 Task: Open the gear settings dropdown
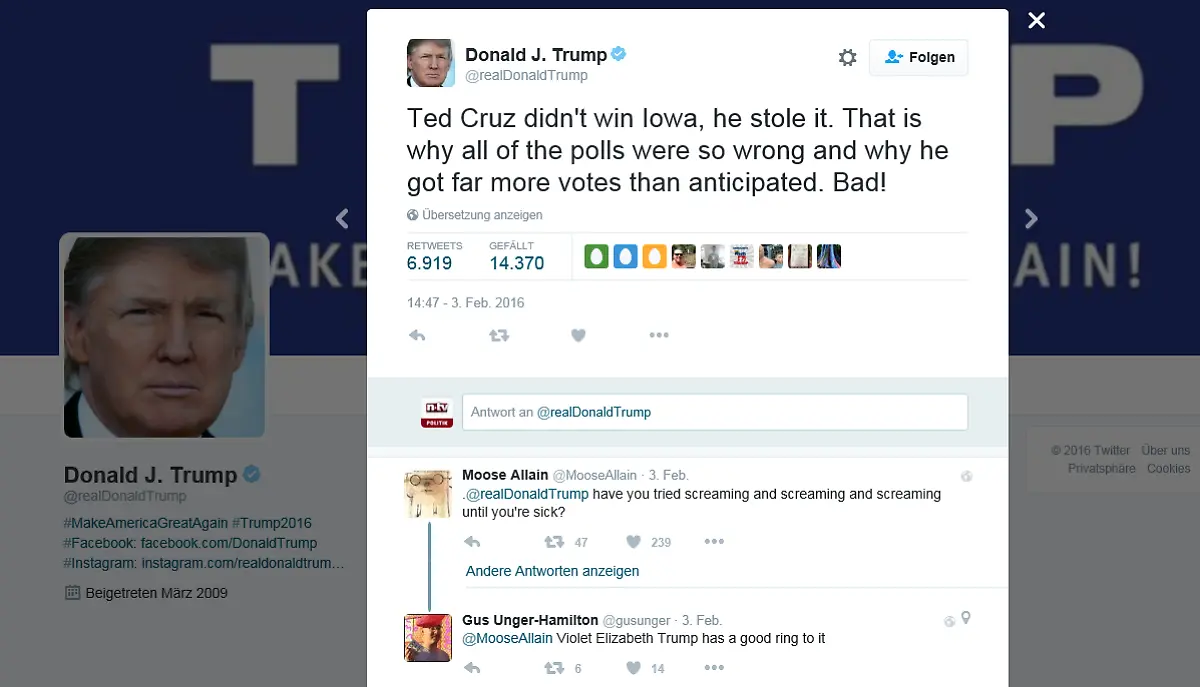(847, 57)
